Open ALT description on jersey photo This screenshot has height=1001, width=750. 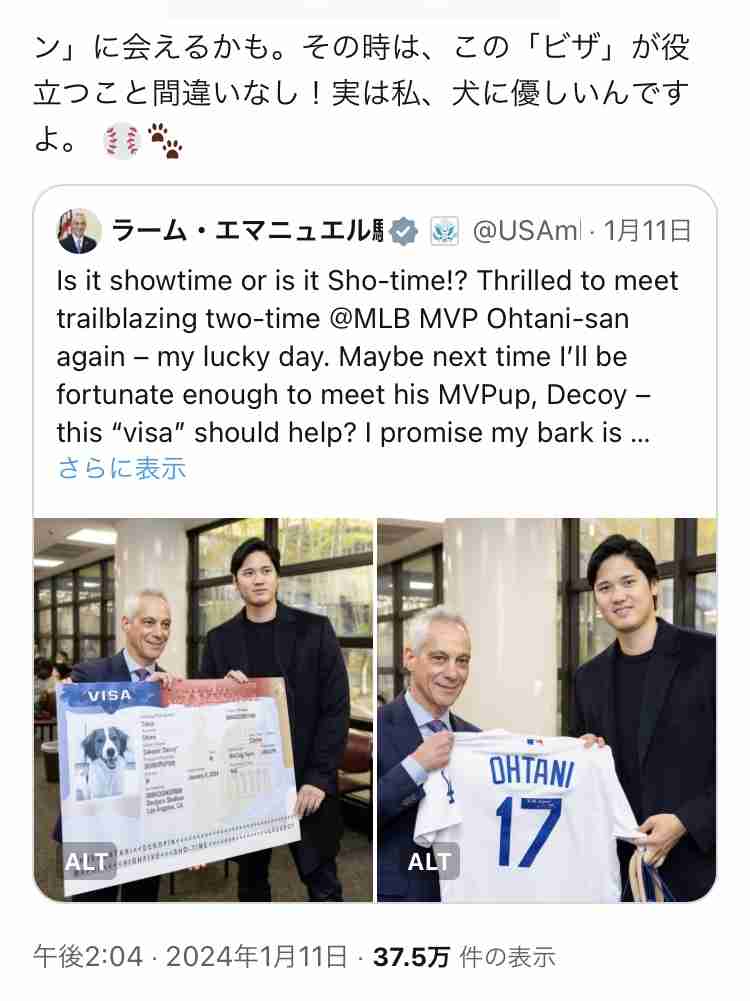pyautogui.click(x=430, y=862)
